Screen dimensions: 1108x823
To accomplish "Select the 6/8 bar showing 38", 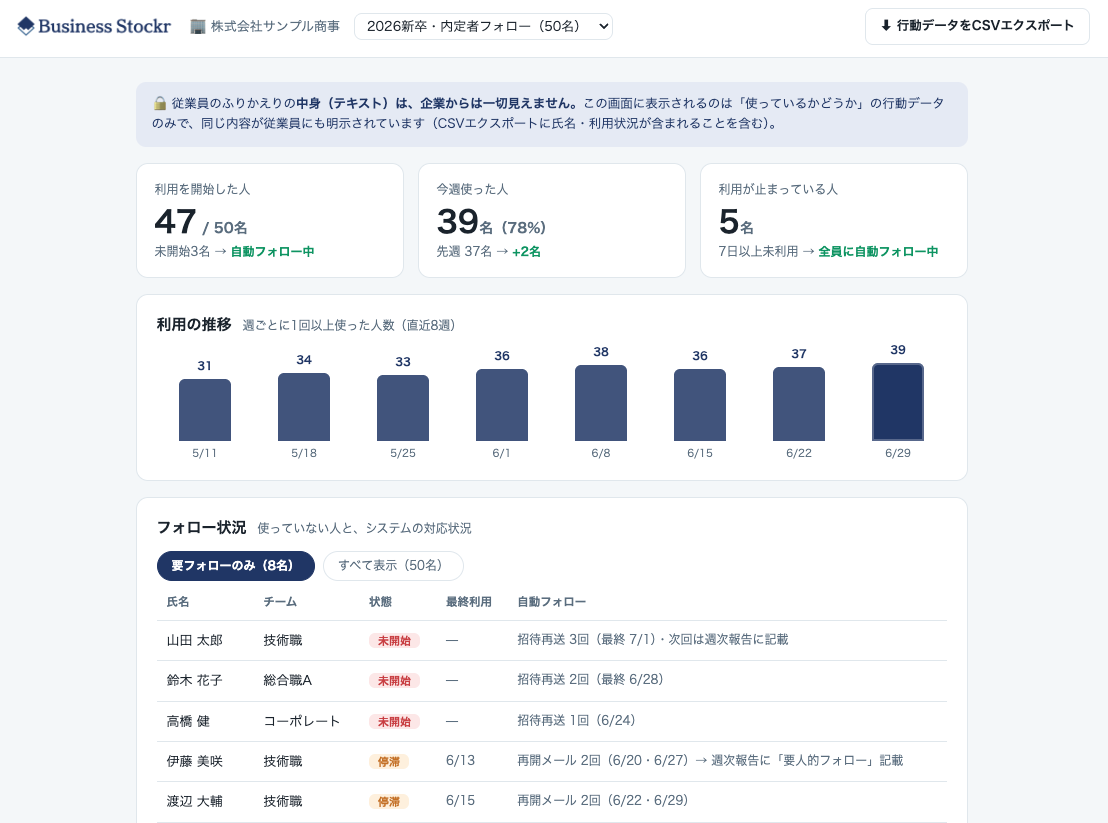I will 601,403.
